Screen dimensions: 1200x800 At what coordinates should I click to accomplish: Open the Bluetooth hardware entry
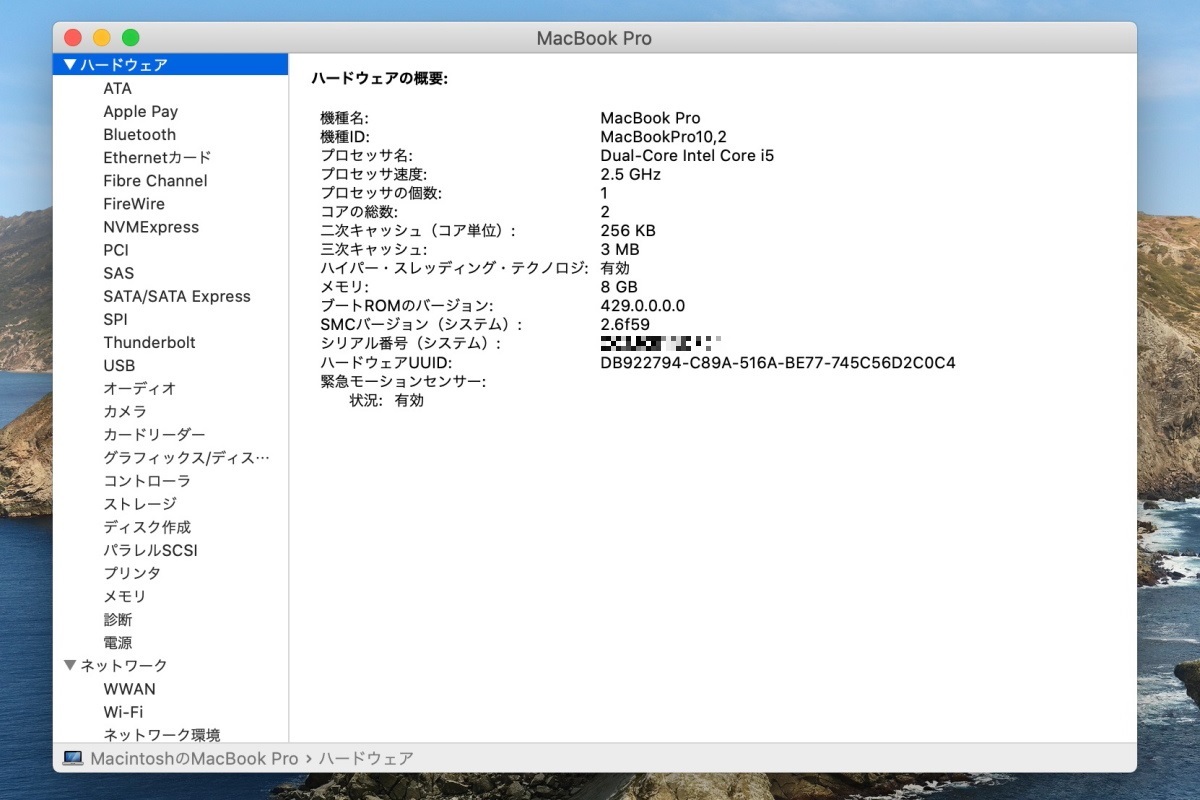coord(139,134)
